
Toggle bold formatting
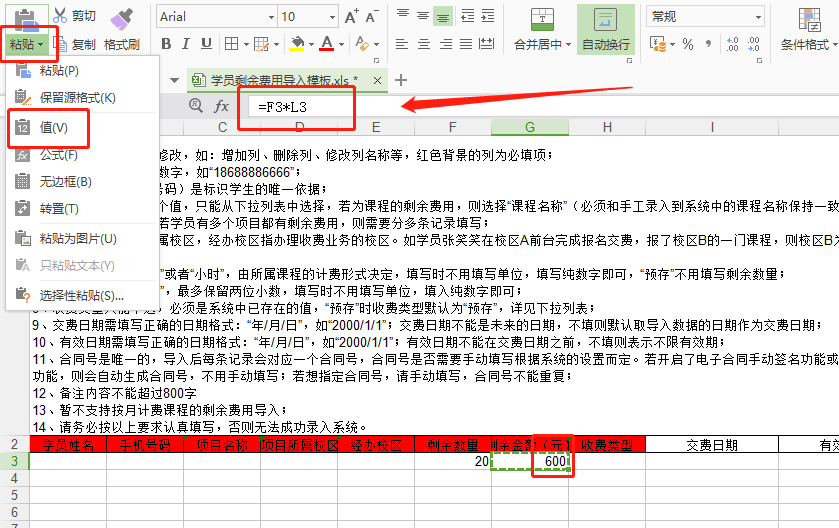[166, 44]
